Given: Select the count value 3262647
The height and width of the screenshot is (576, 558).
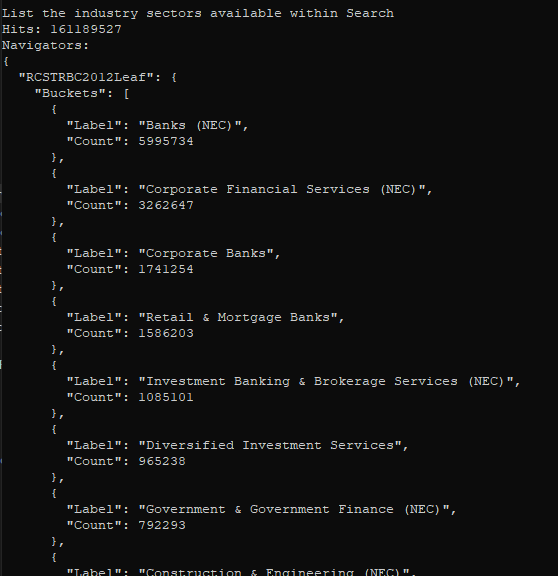Looking at the screenshot, I should (x=166, y=205).
